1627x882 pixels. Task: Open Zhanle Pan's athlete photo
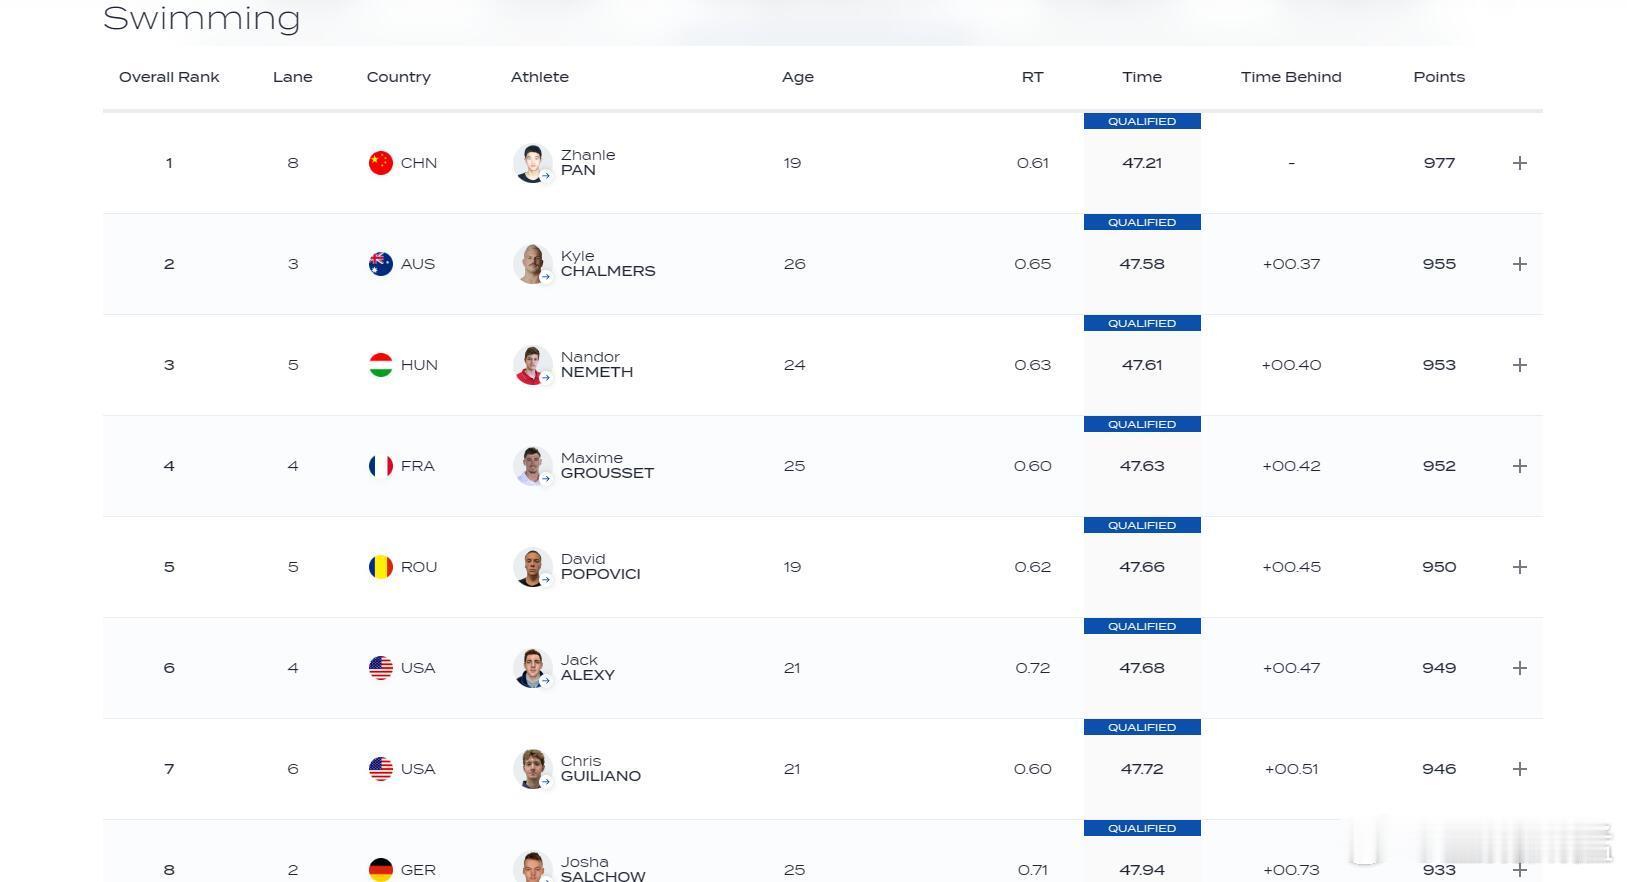[533, 163]
